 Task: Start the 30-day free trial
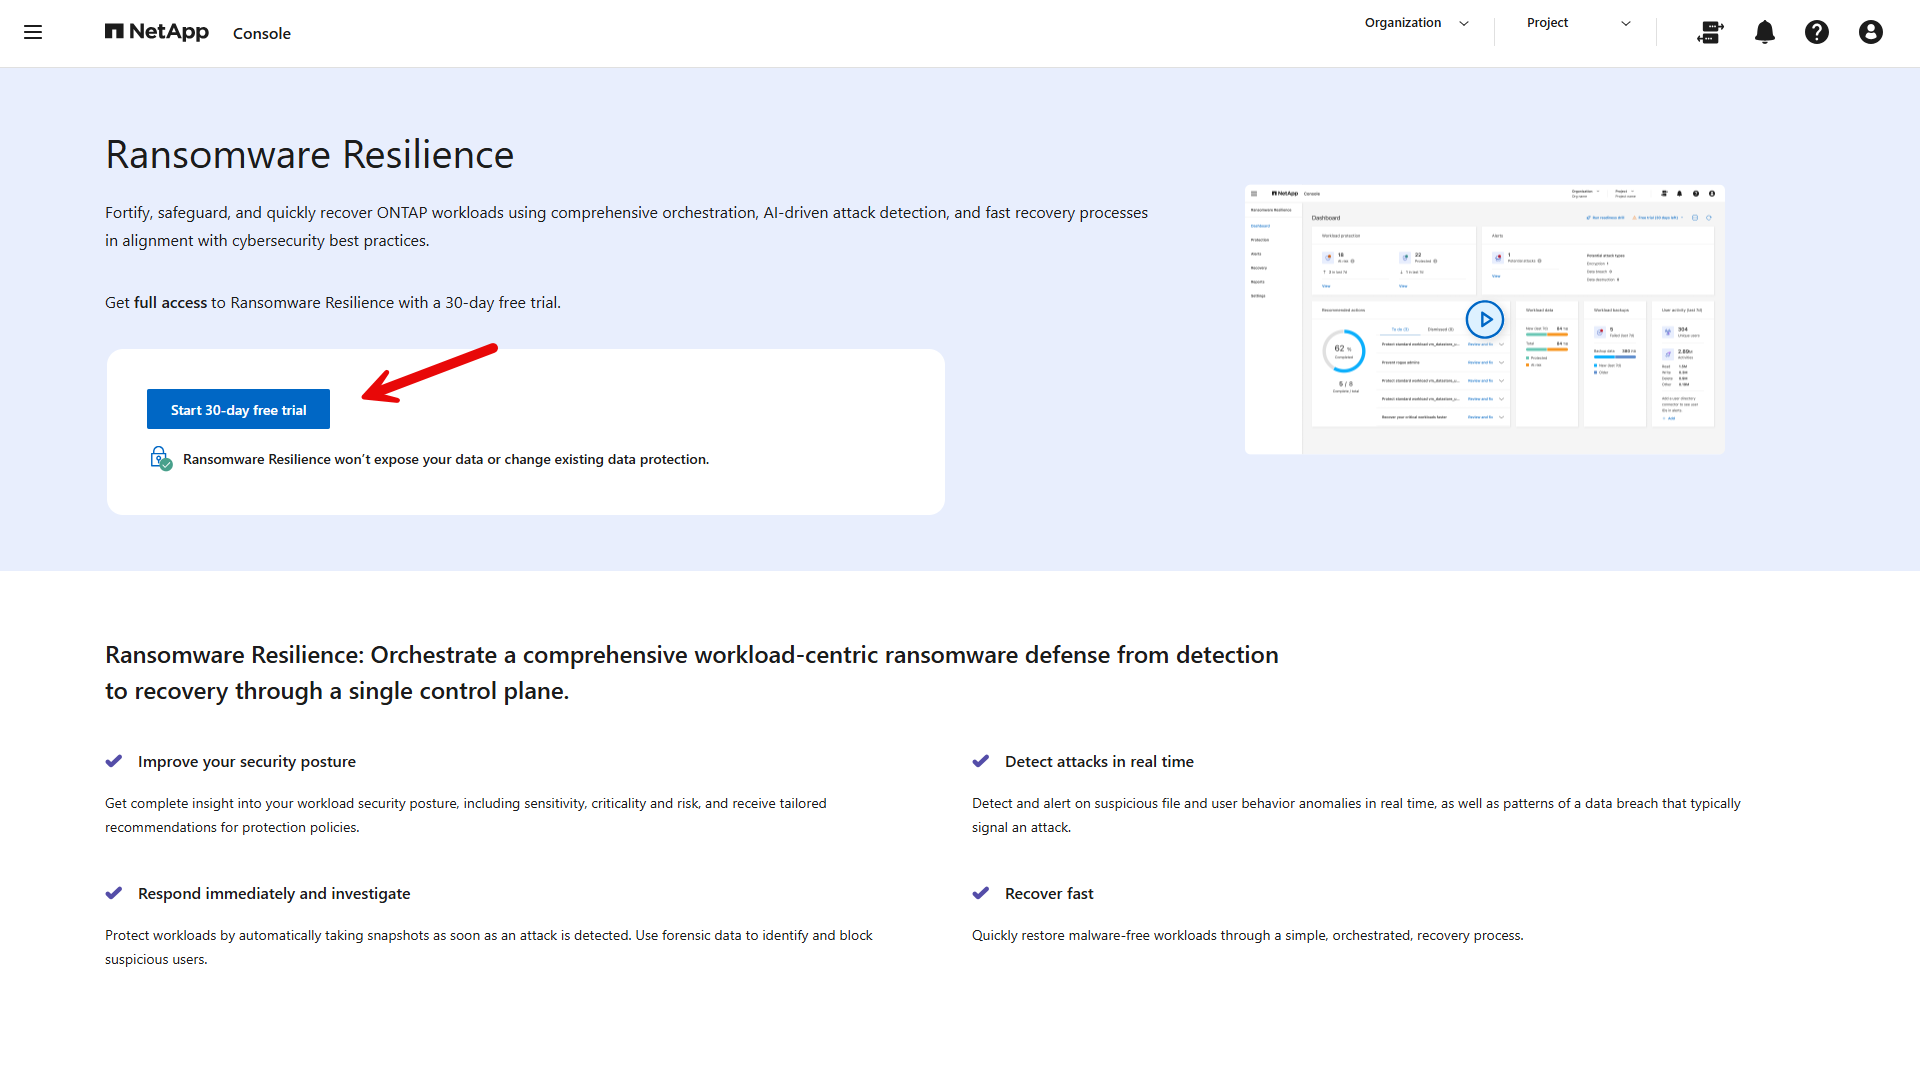(x=238, y=409)
